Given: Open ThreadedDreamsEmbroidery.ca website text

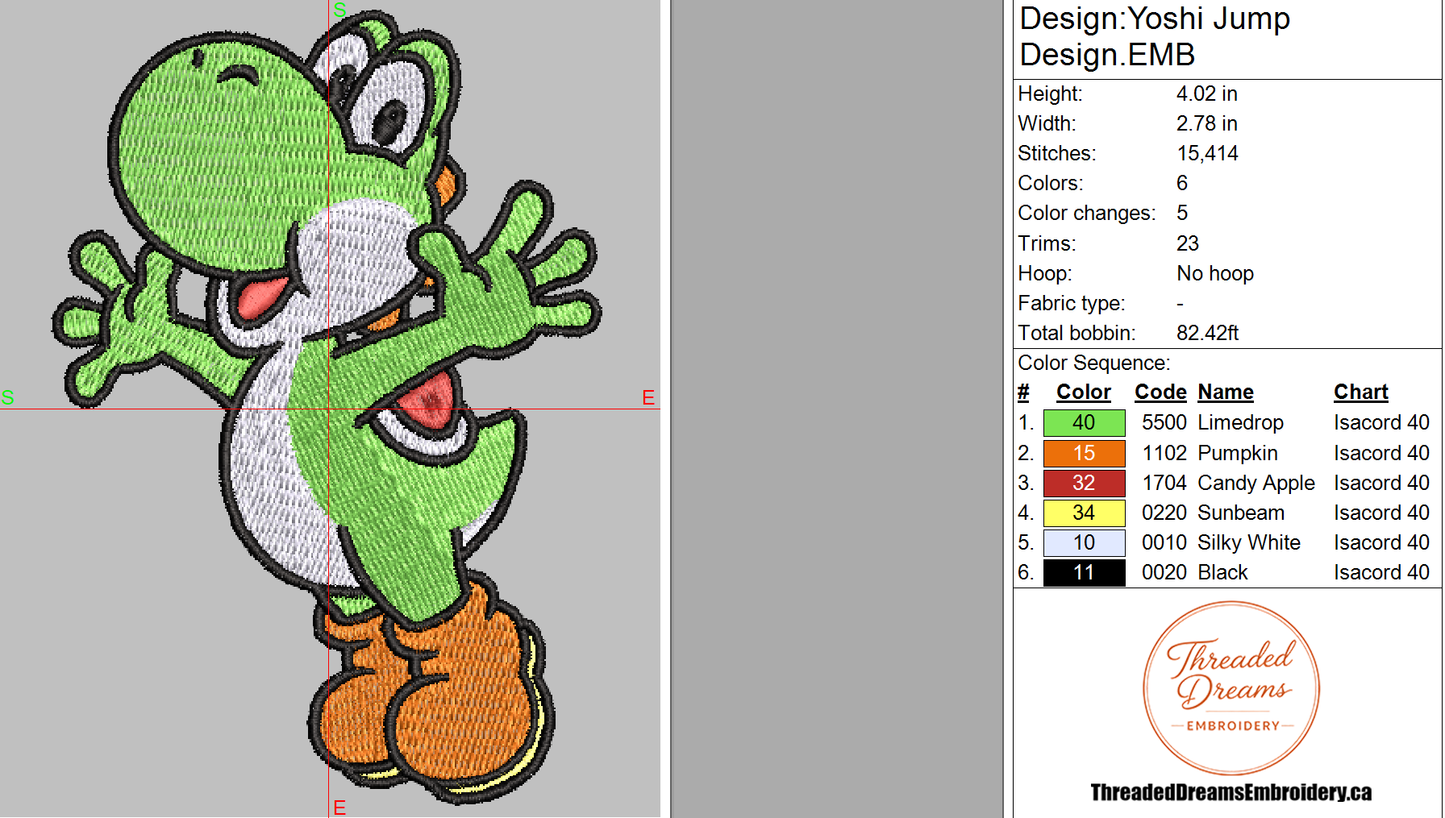Looking at the screenshot, I should (x=1231, y=793).
